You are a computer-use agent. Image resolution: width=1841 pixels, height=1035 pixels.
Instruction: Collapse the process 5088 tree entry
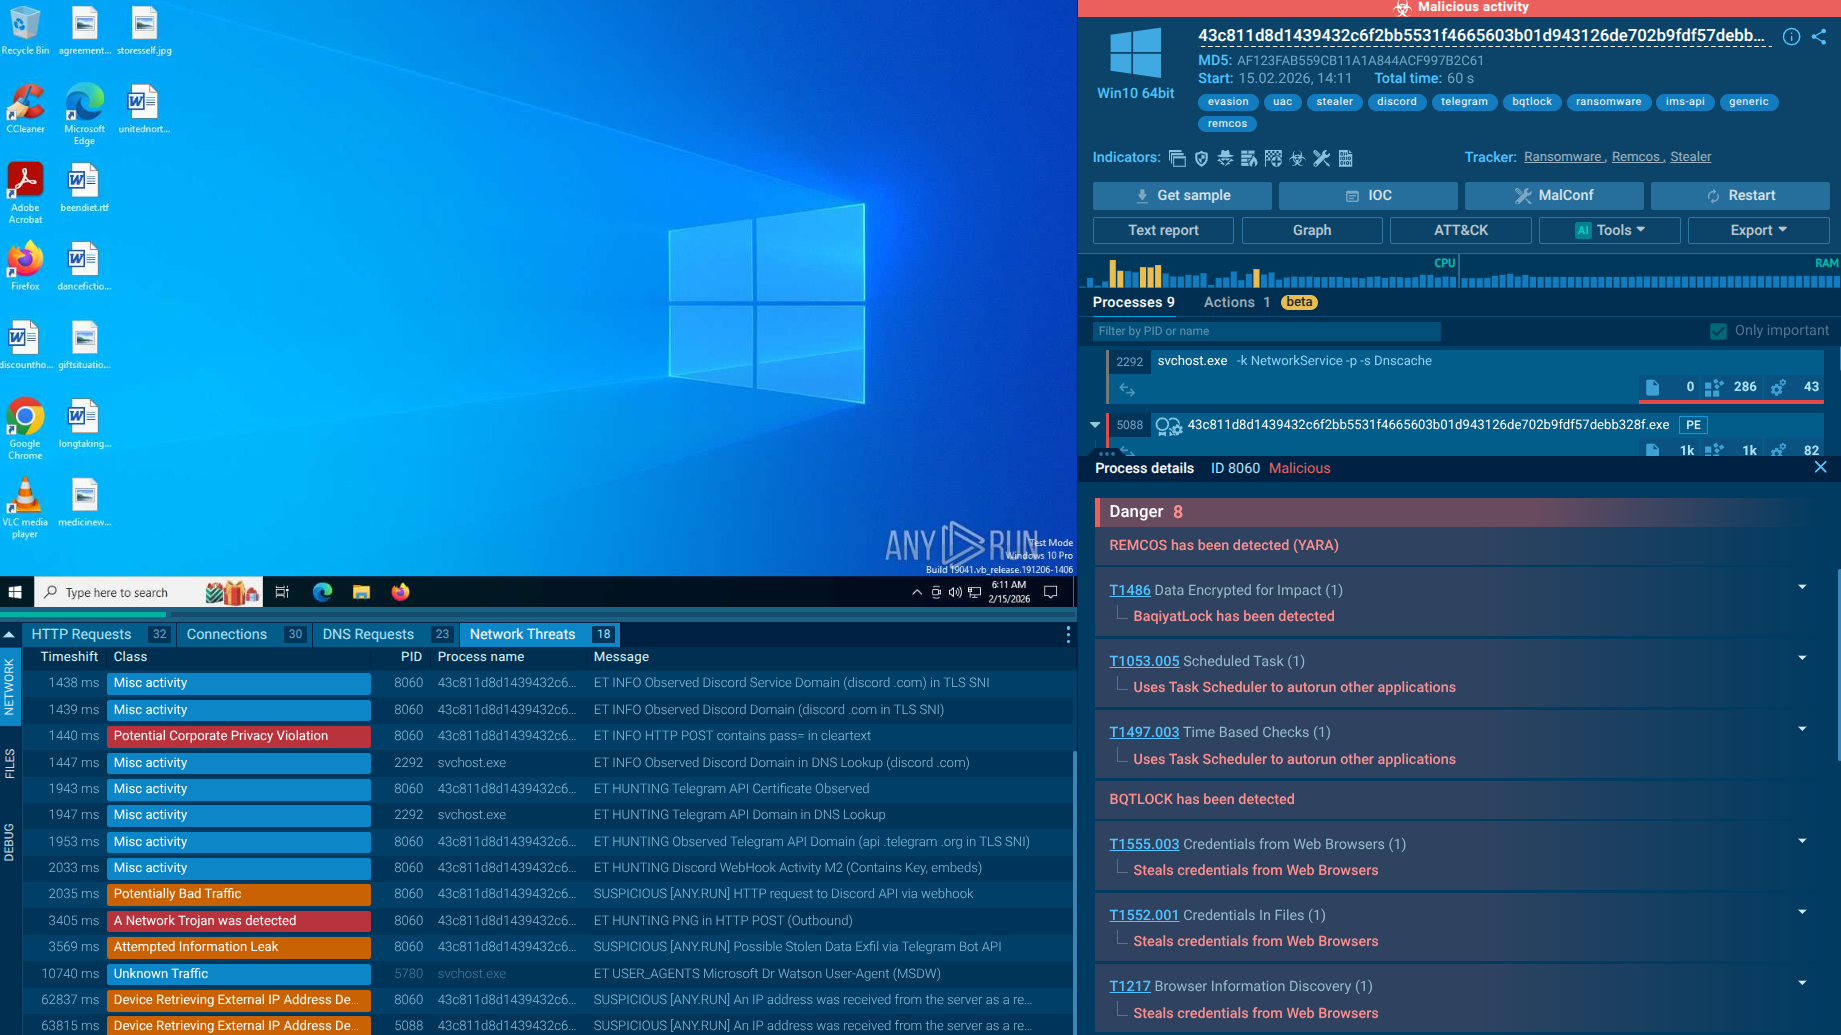click(x=1095, y=424)
